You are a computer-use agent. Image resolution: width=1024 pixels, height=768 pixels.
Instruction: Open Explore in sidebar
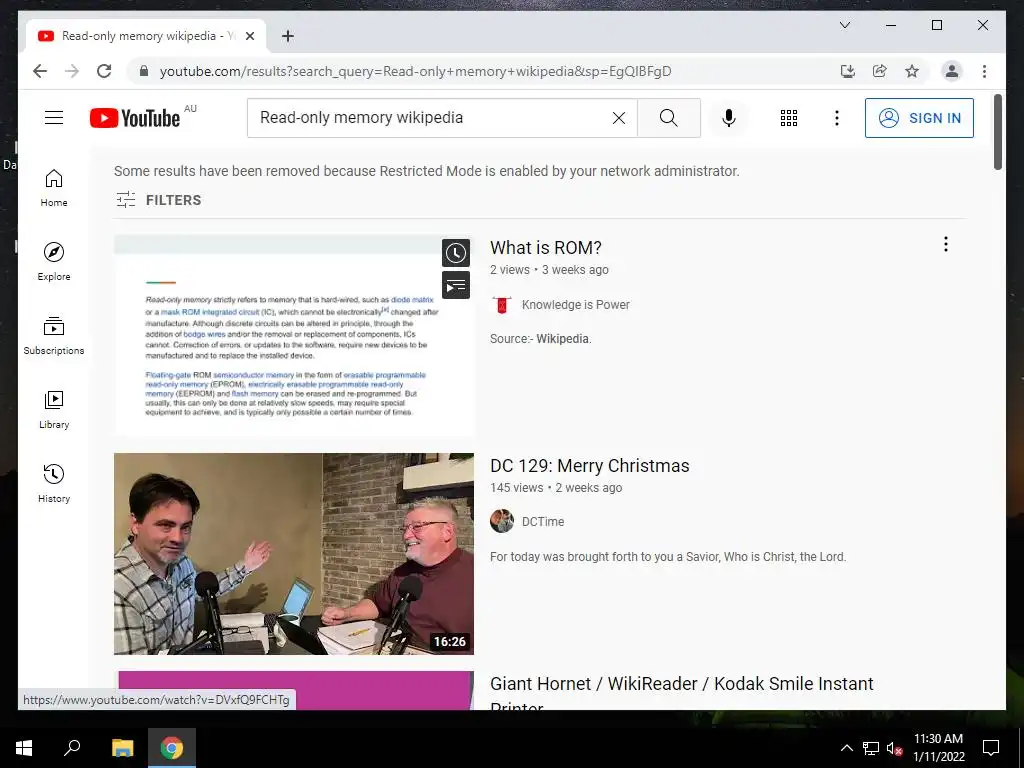pyautogui.click(x=54, y=262)
